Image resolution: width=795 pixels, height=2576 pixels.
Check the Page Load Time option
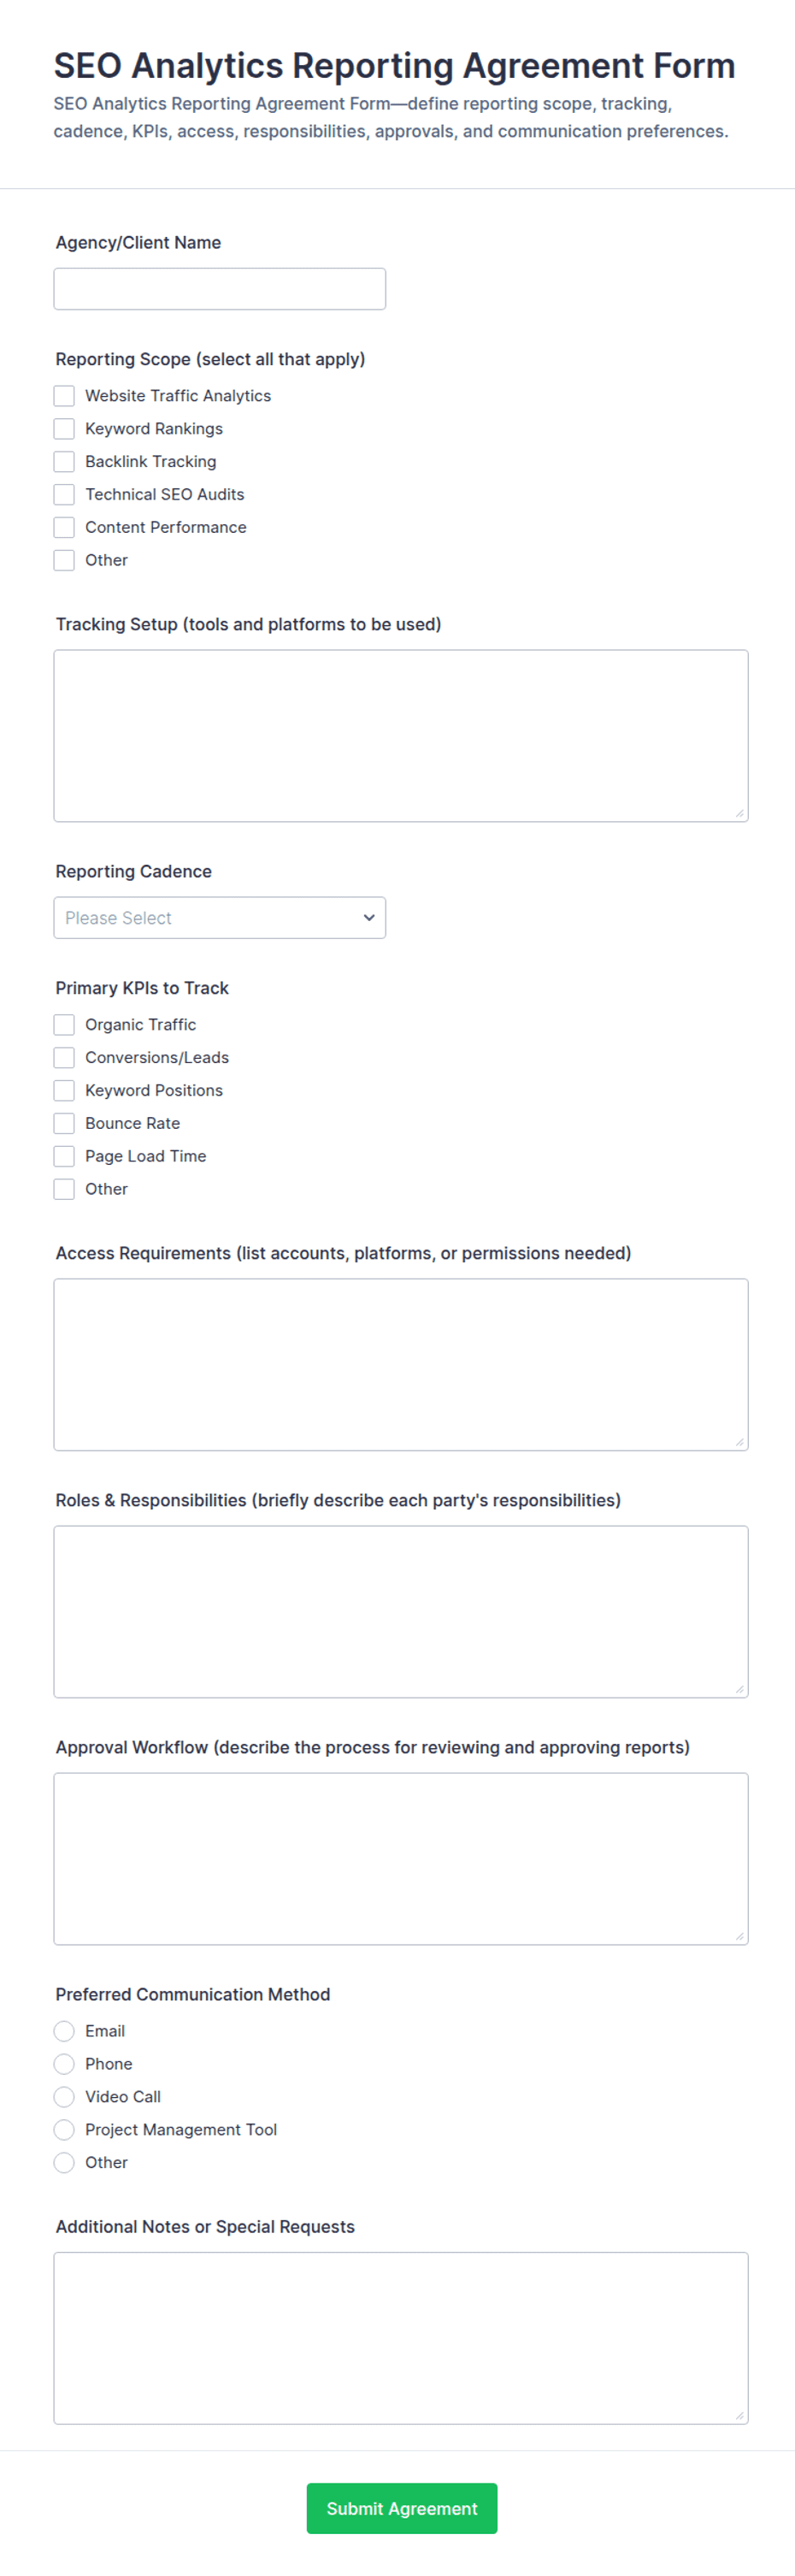pyautogui.click(x=64, y=1157)
